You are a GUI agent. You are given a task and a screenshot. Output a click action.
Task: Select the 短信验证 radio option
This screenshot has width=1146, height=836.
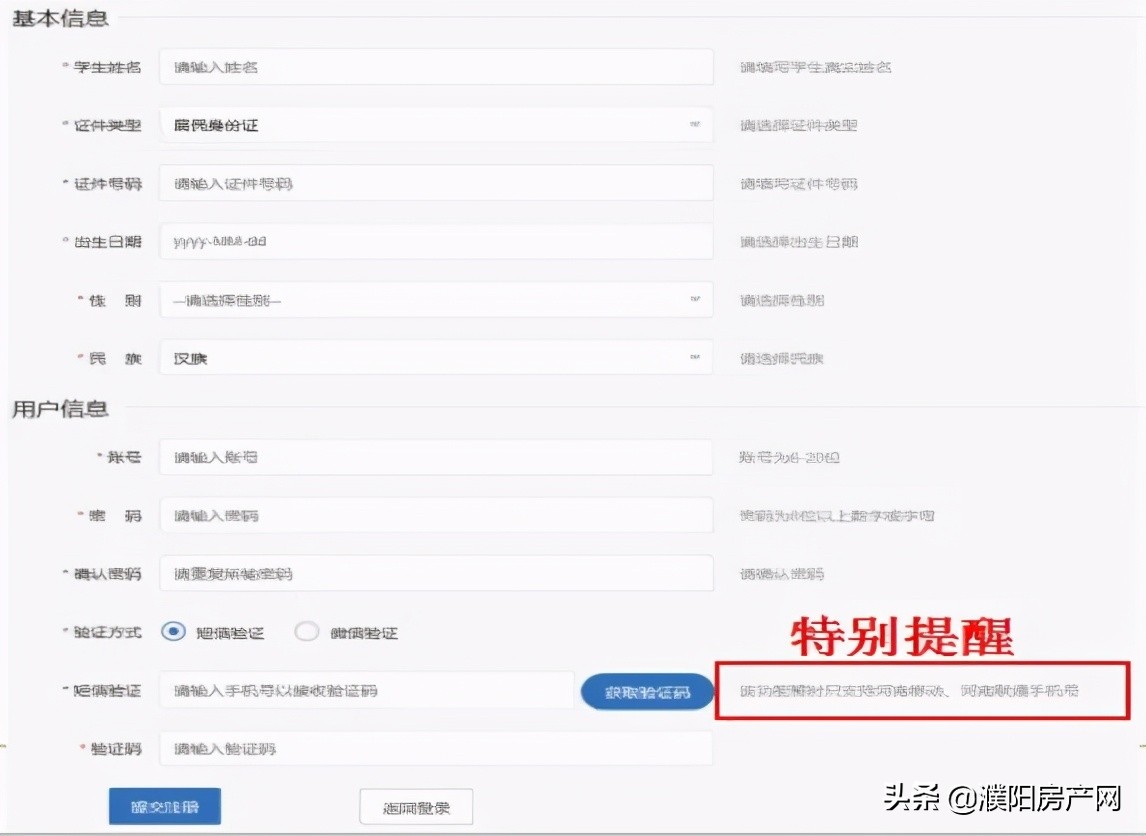click(173, 631)
